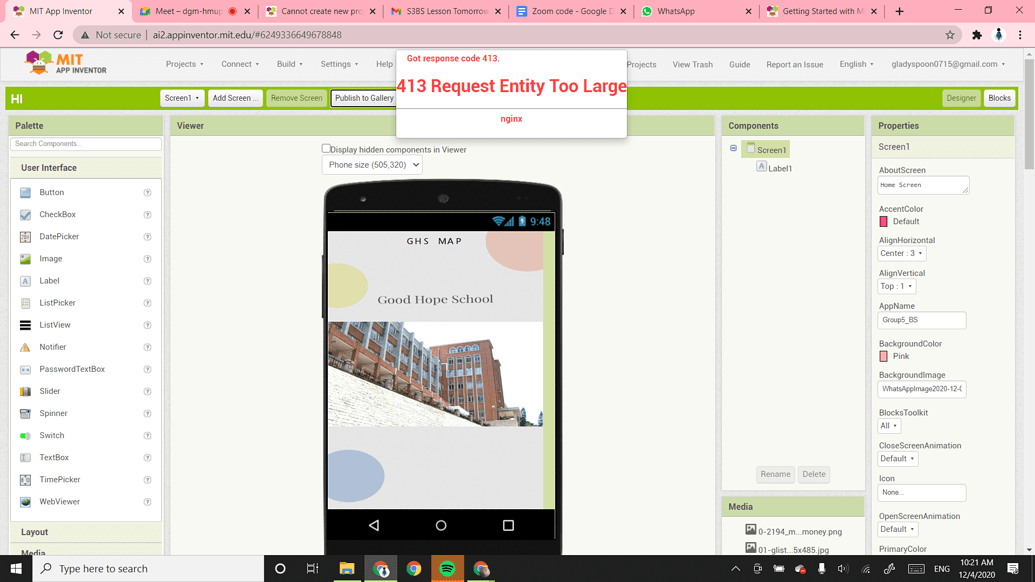Open the Projects menu
The height and width of the screenshot is (582, 1035).
[184, 63]
